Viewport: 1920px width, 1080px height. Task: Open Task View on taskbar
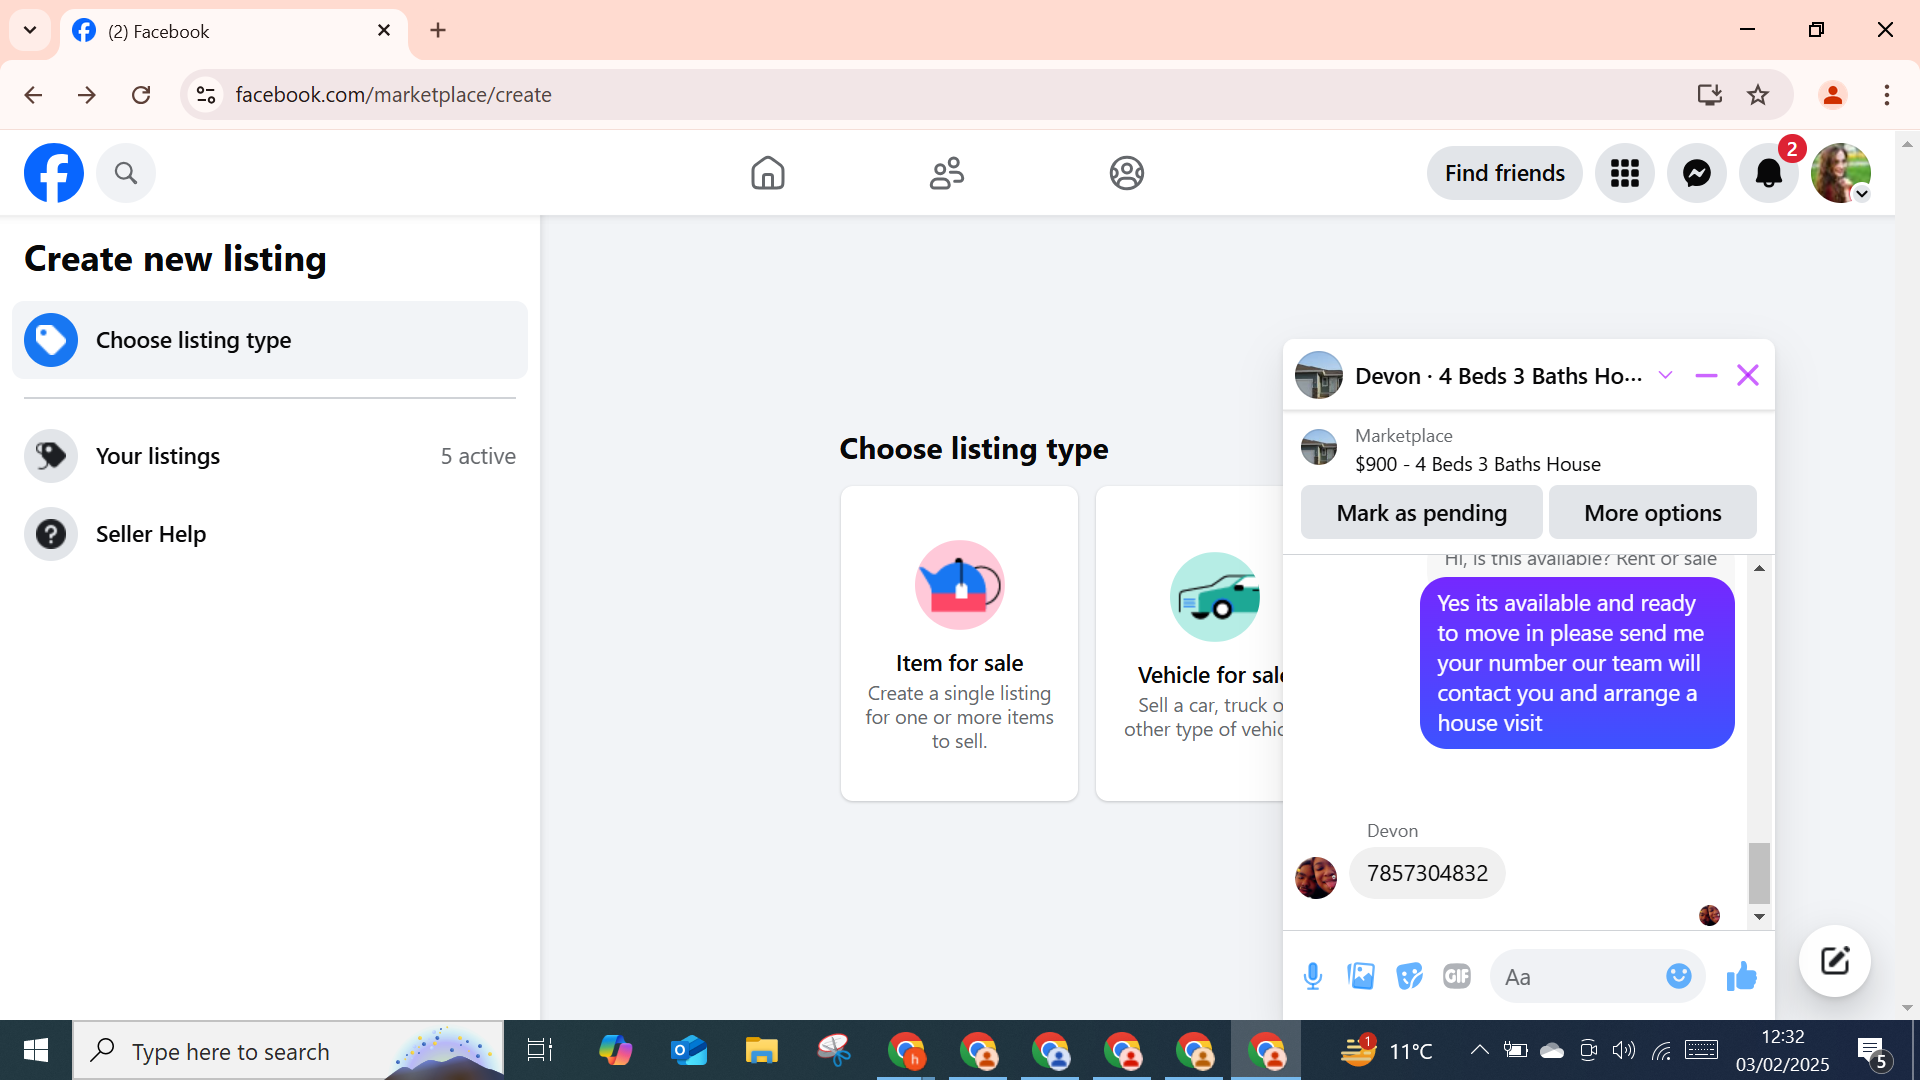540,1050
